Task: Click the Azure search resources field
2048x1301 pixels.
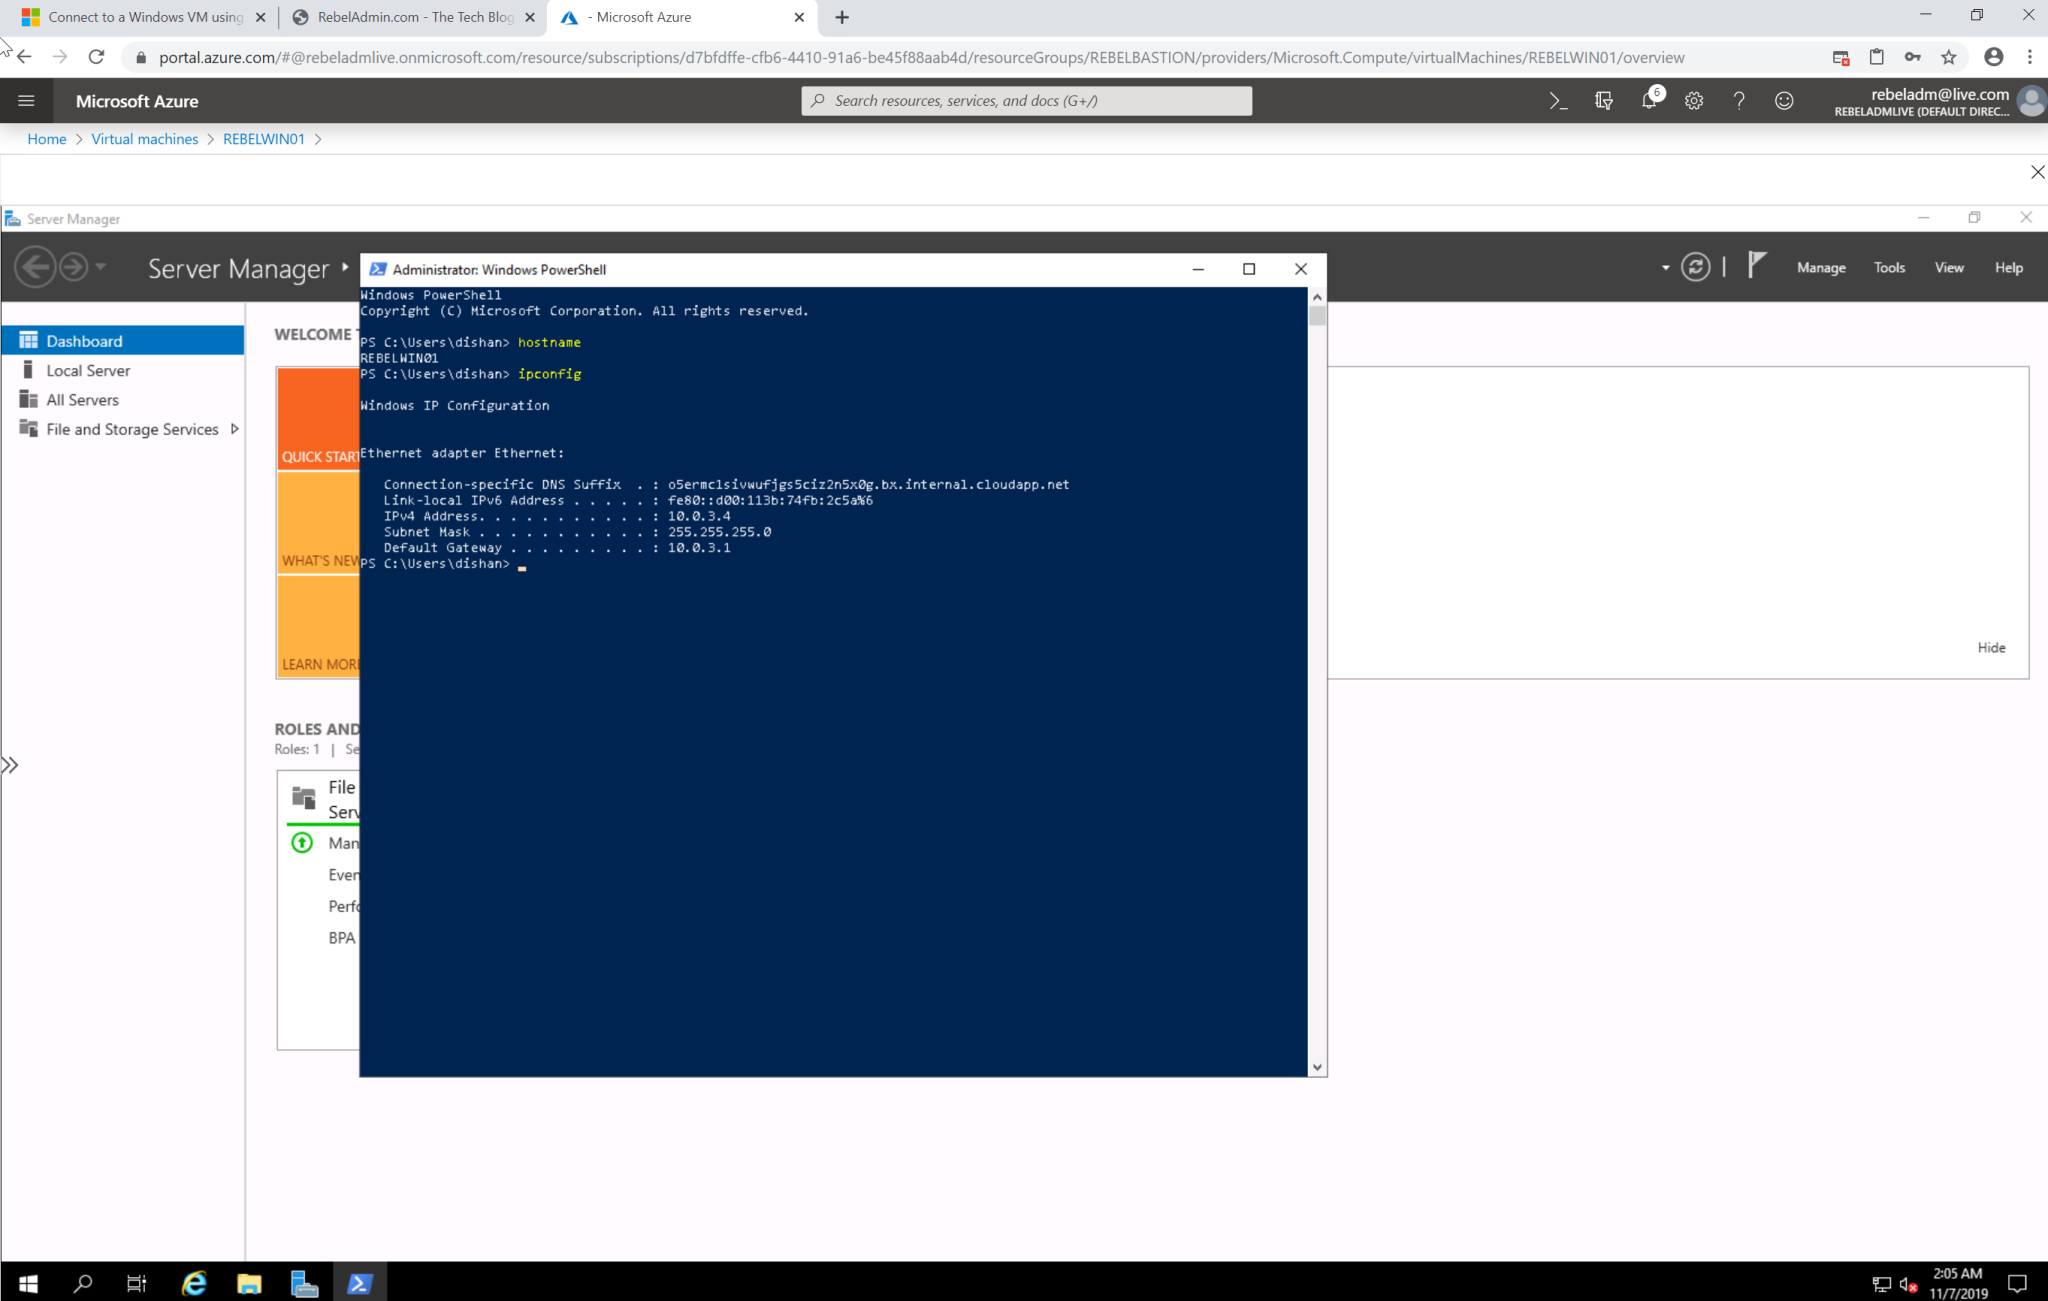Action: pyautogui.click(x=1026, y=100)
